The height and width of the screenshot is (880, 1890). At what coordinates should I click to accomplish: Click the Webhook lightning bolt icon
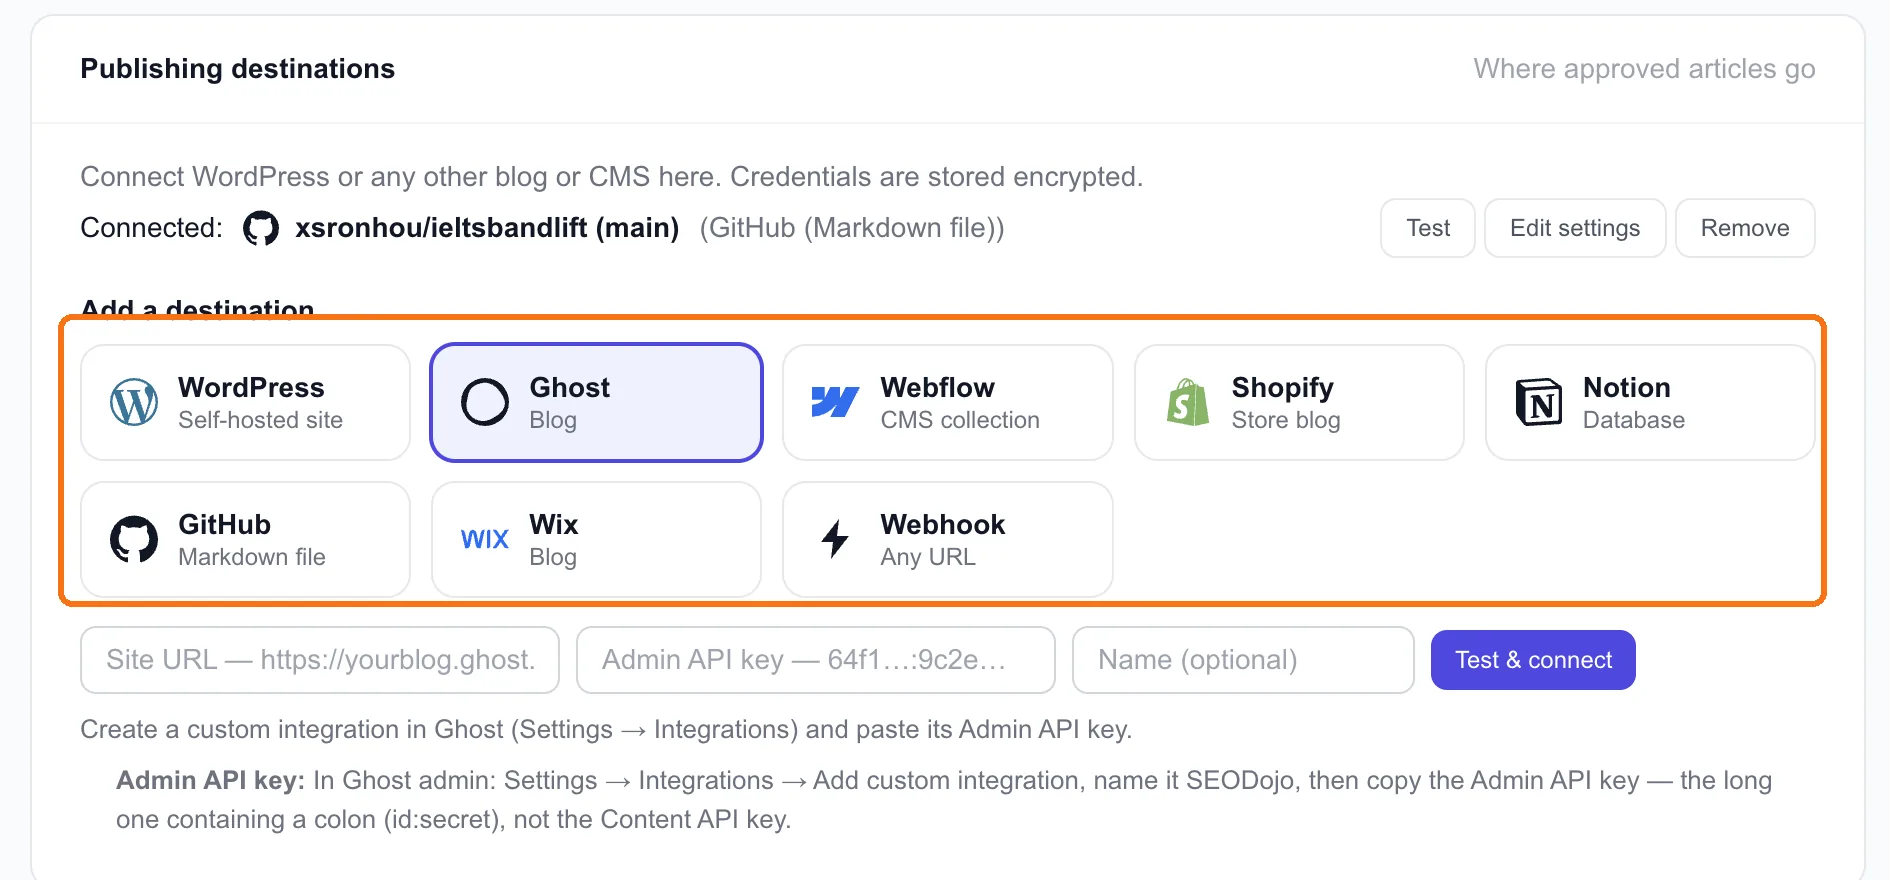[836, 540]
